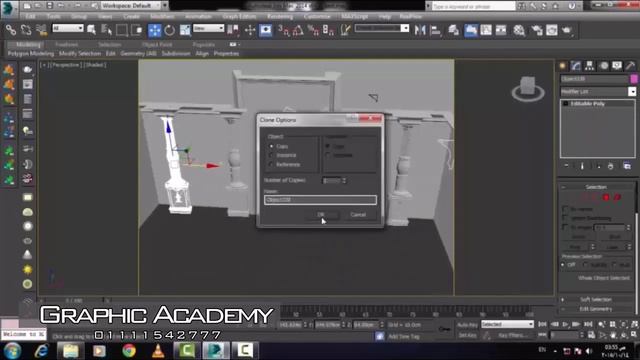Open the key filter Selected dropdown
640x360 pixels.
pyautogui.click(x=507, y=324)
